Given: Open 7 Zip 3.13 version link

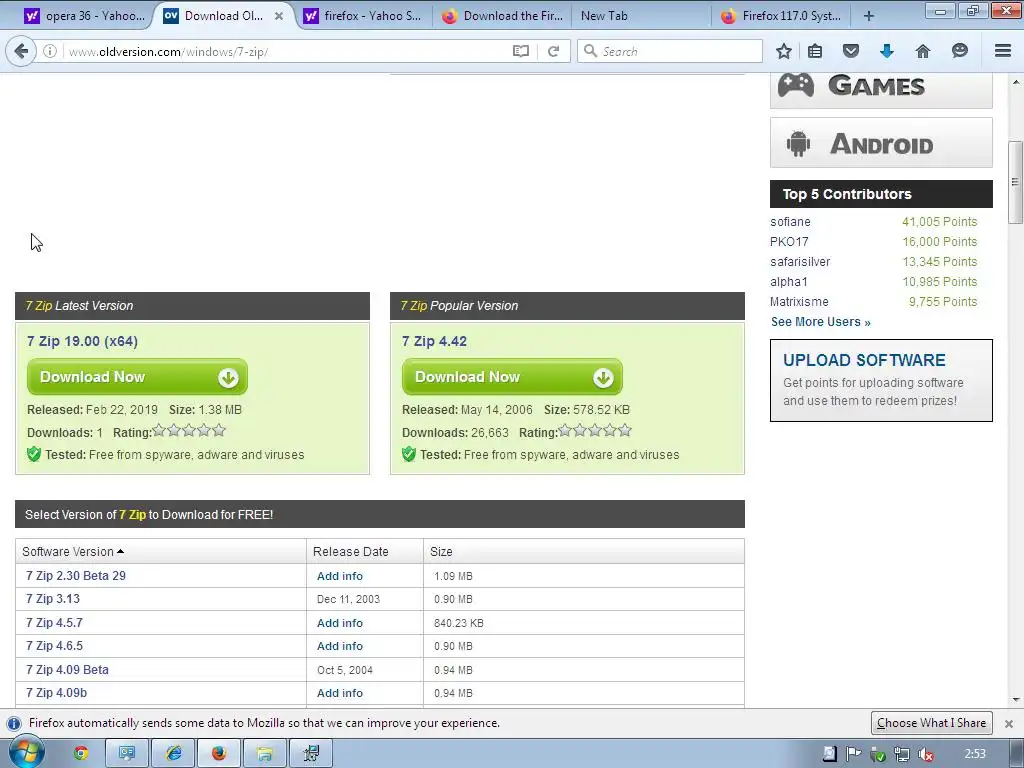Looking at the screenshot, I should pyautogui.click(x=53, y=598).
